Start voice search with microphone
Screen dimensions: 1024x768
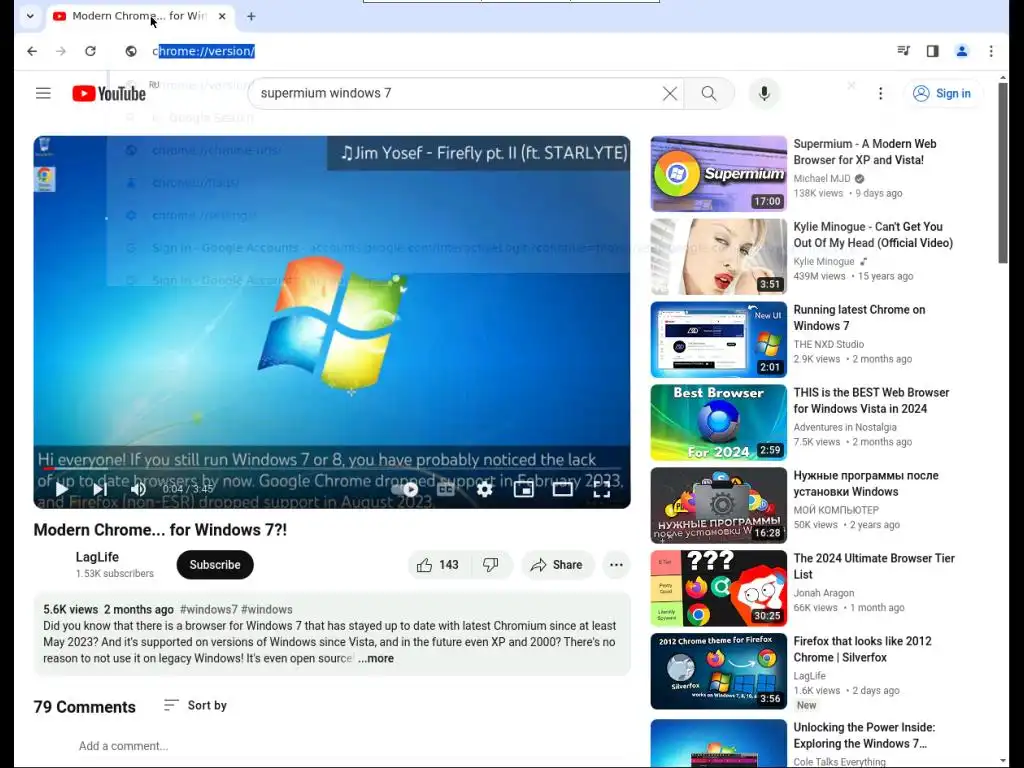(x=764, y=93)
